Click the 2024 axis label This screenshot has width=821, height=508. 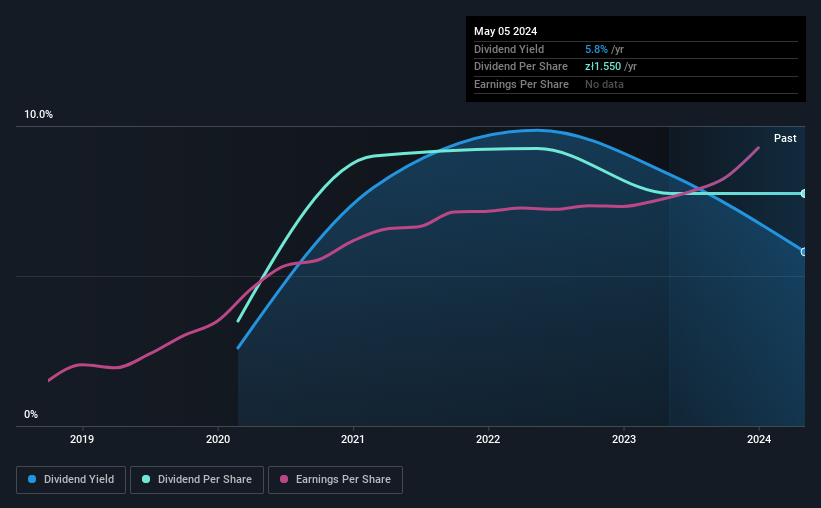coord(759,439)
